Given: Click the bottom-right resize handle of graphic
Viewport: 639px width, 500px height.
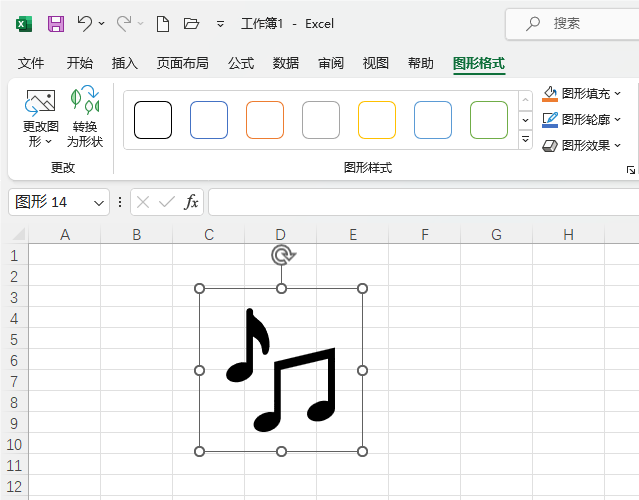Looking at the screenshot, I should click(362, 452).
